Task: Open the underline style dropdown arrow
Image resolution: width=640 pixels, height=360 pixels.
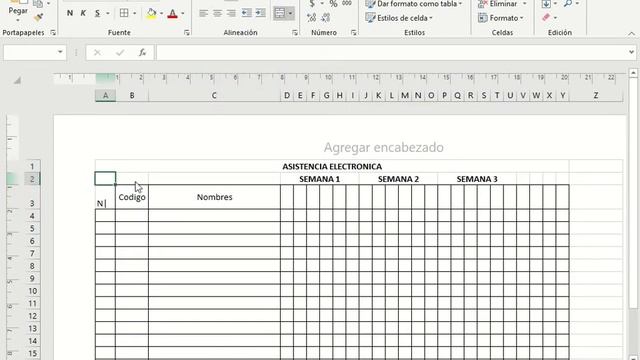Action: tap(107, 13)
